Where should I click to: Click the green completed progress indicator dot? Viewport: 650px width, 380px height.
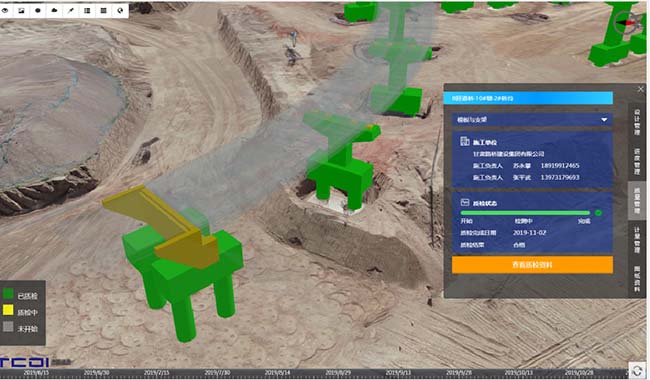tap(598, 213)
